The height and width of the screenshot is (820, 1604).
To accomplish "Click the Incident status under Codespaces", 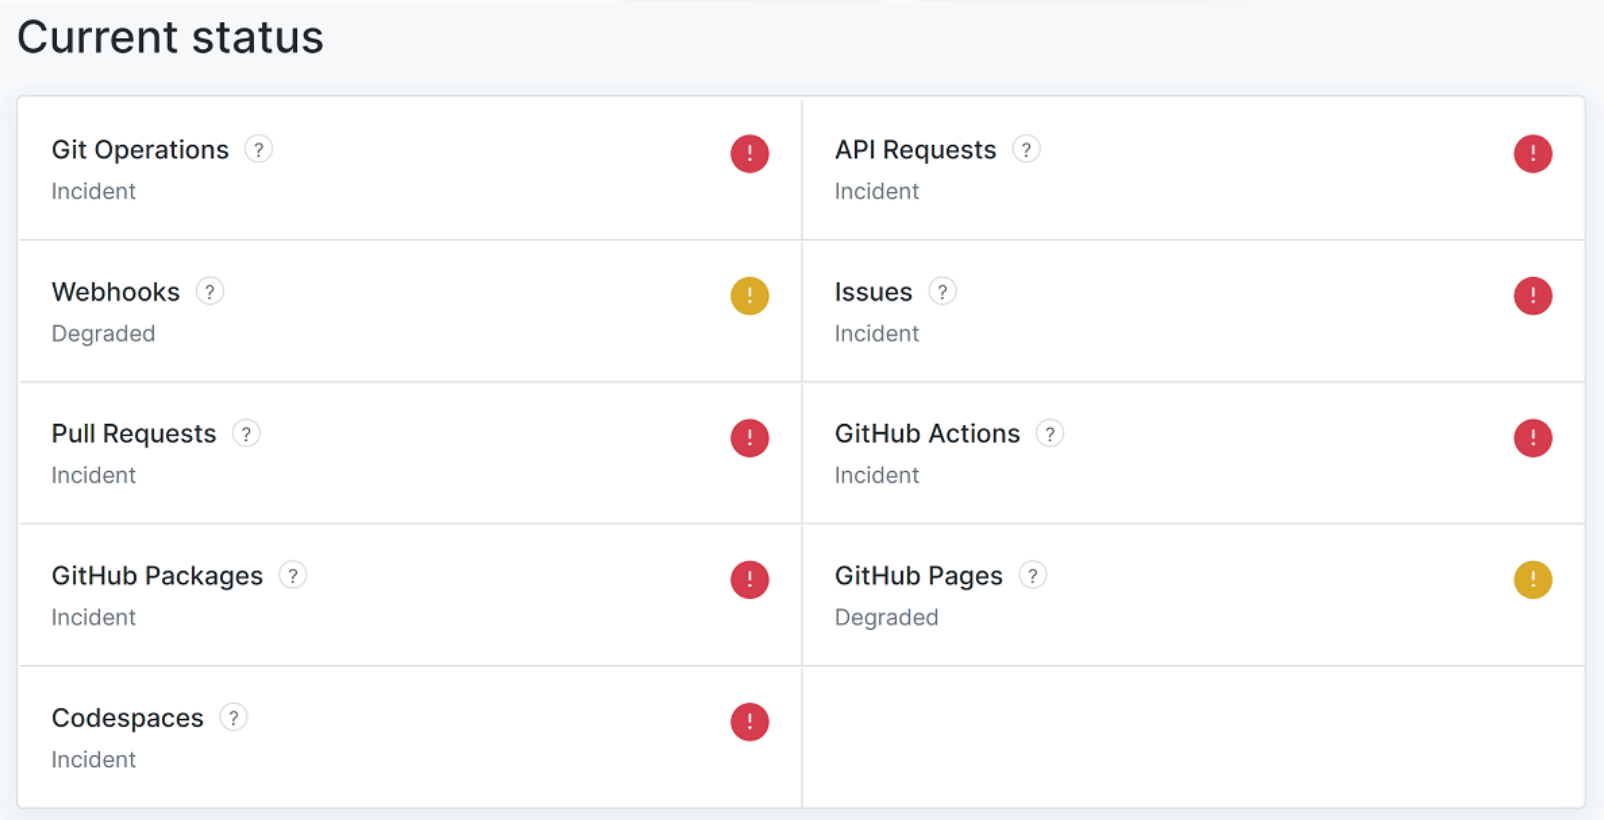I will click(93, 759).
